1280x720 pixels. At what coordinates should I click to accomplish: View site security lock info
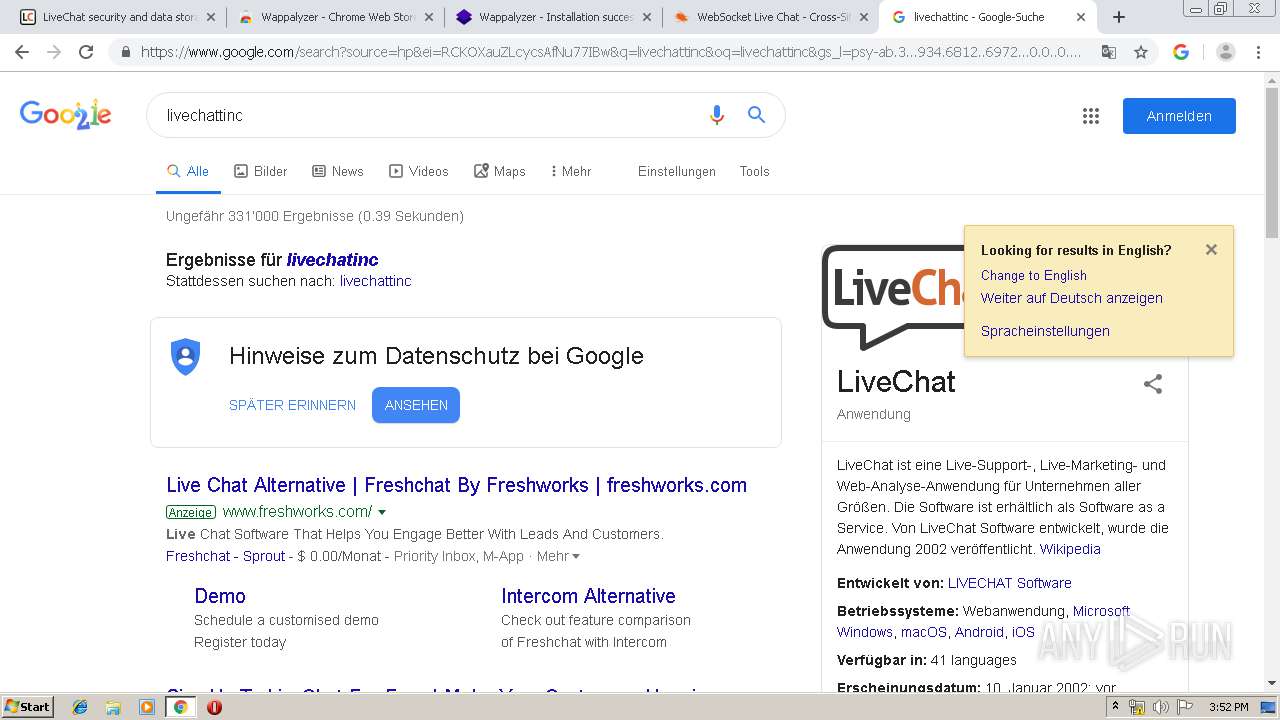126,52
